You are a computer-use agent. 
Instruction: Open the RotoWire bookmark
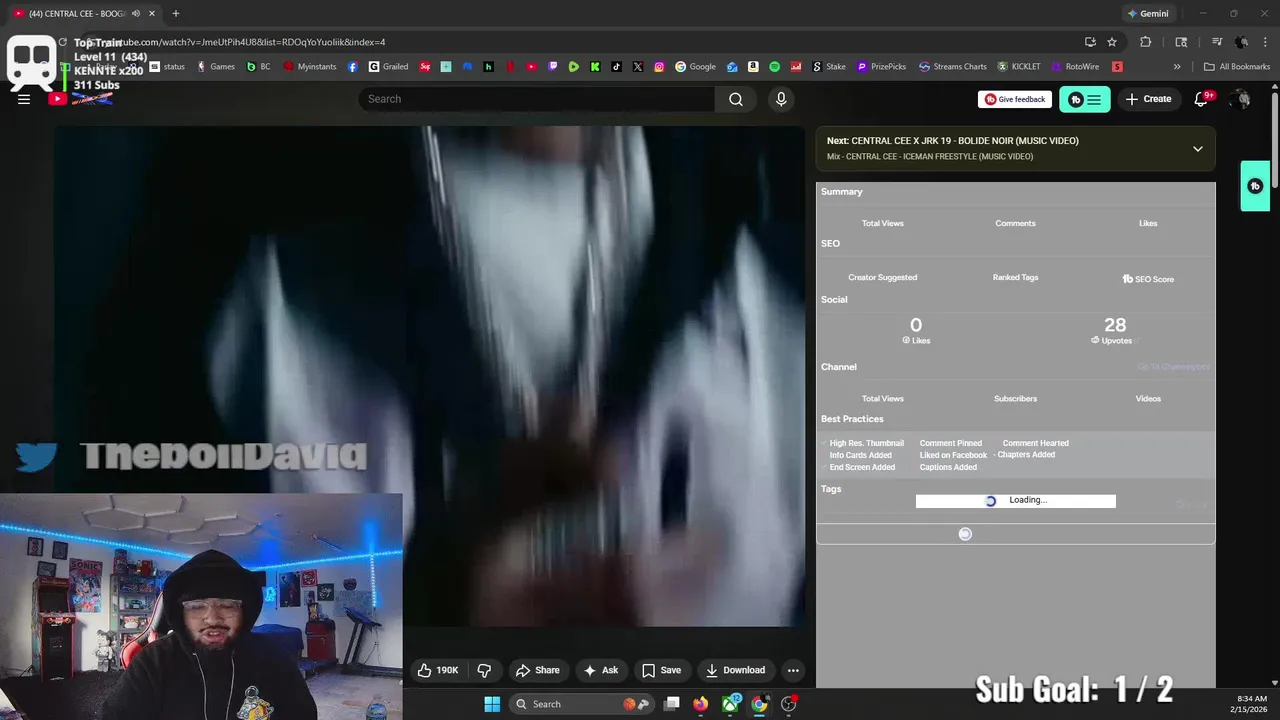(x=1075, y=67)
